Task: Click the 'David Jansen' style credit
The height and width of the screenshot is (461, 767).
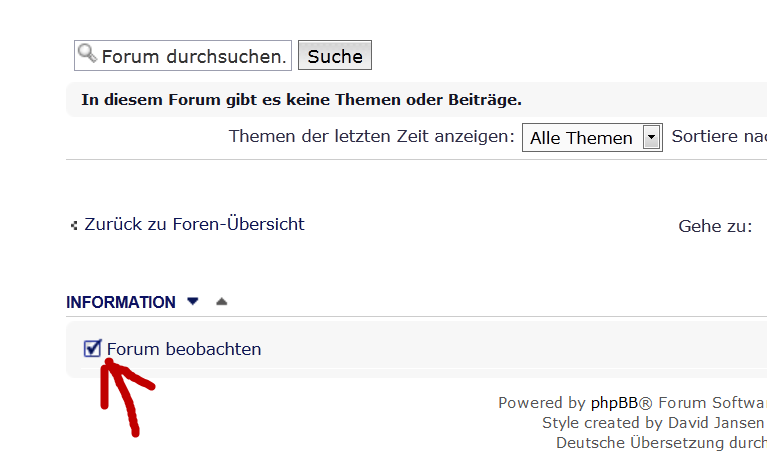Action: point(715,423)
